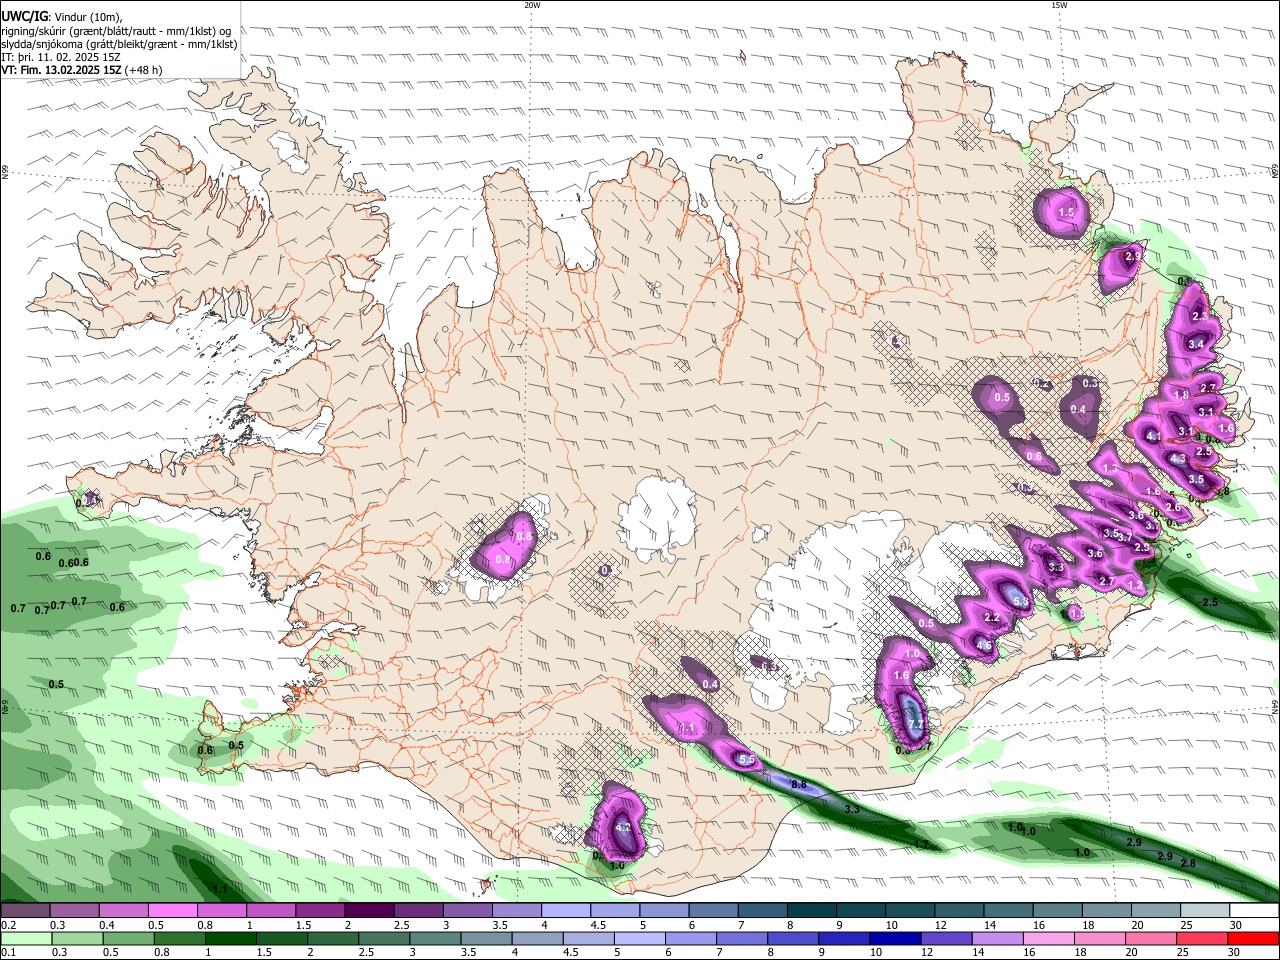Click the '15W' longitude label
This screenshot has width=1280, height=960.
tap(1059, 5)
